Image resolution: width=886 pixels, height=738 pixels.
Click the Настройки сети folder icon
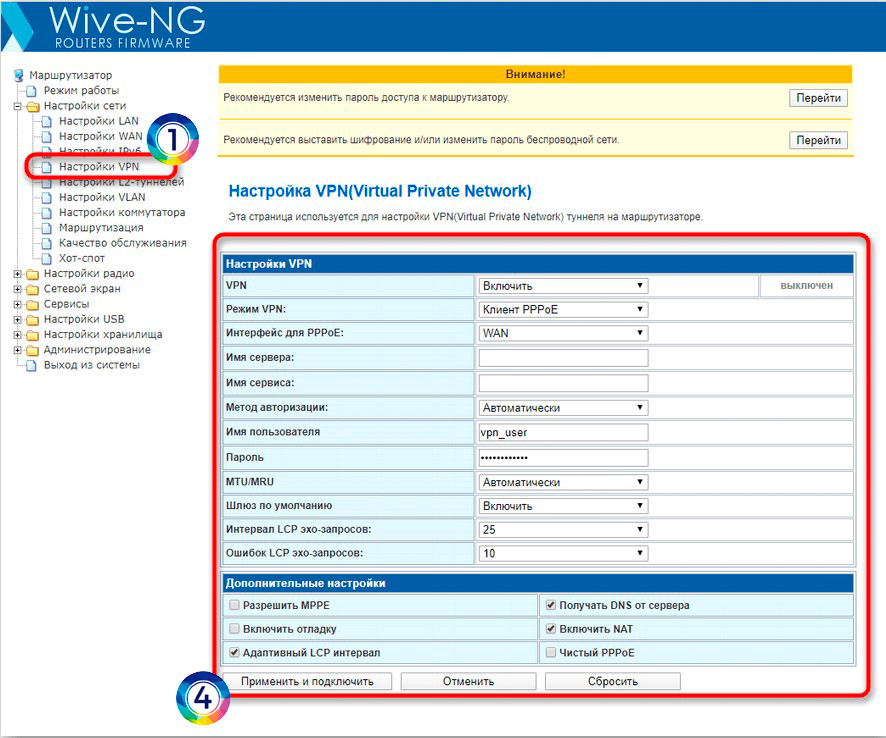33,106
